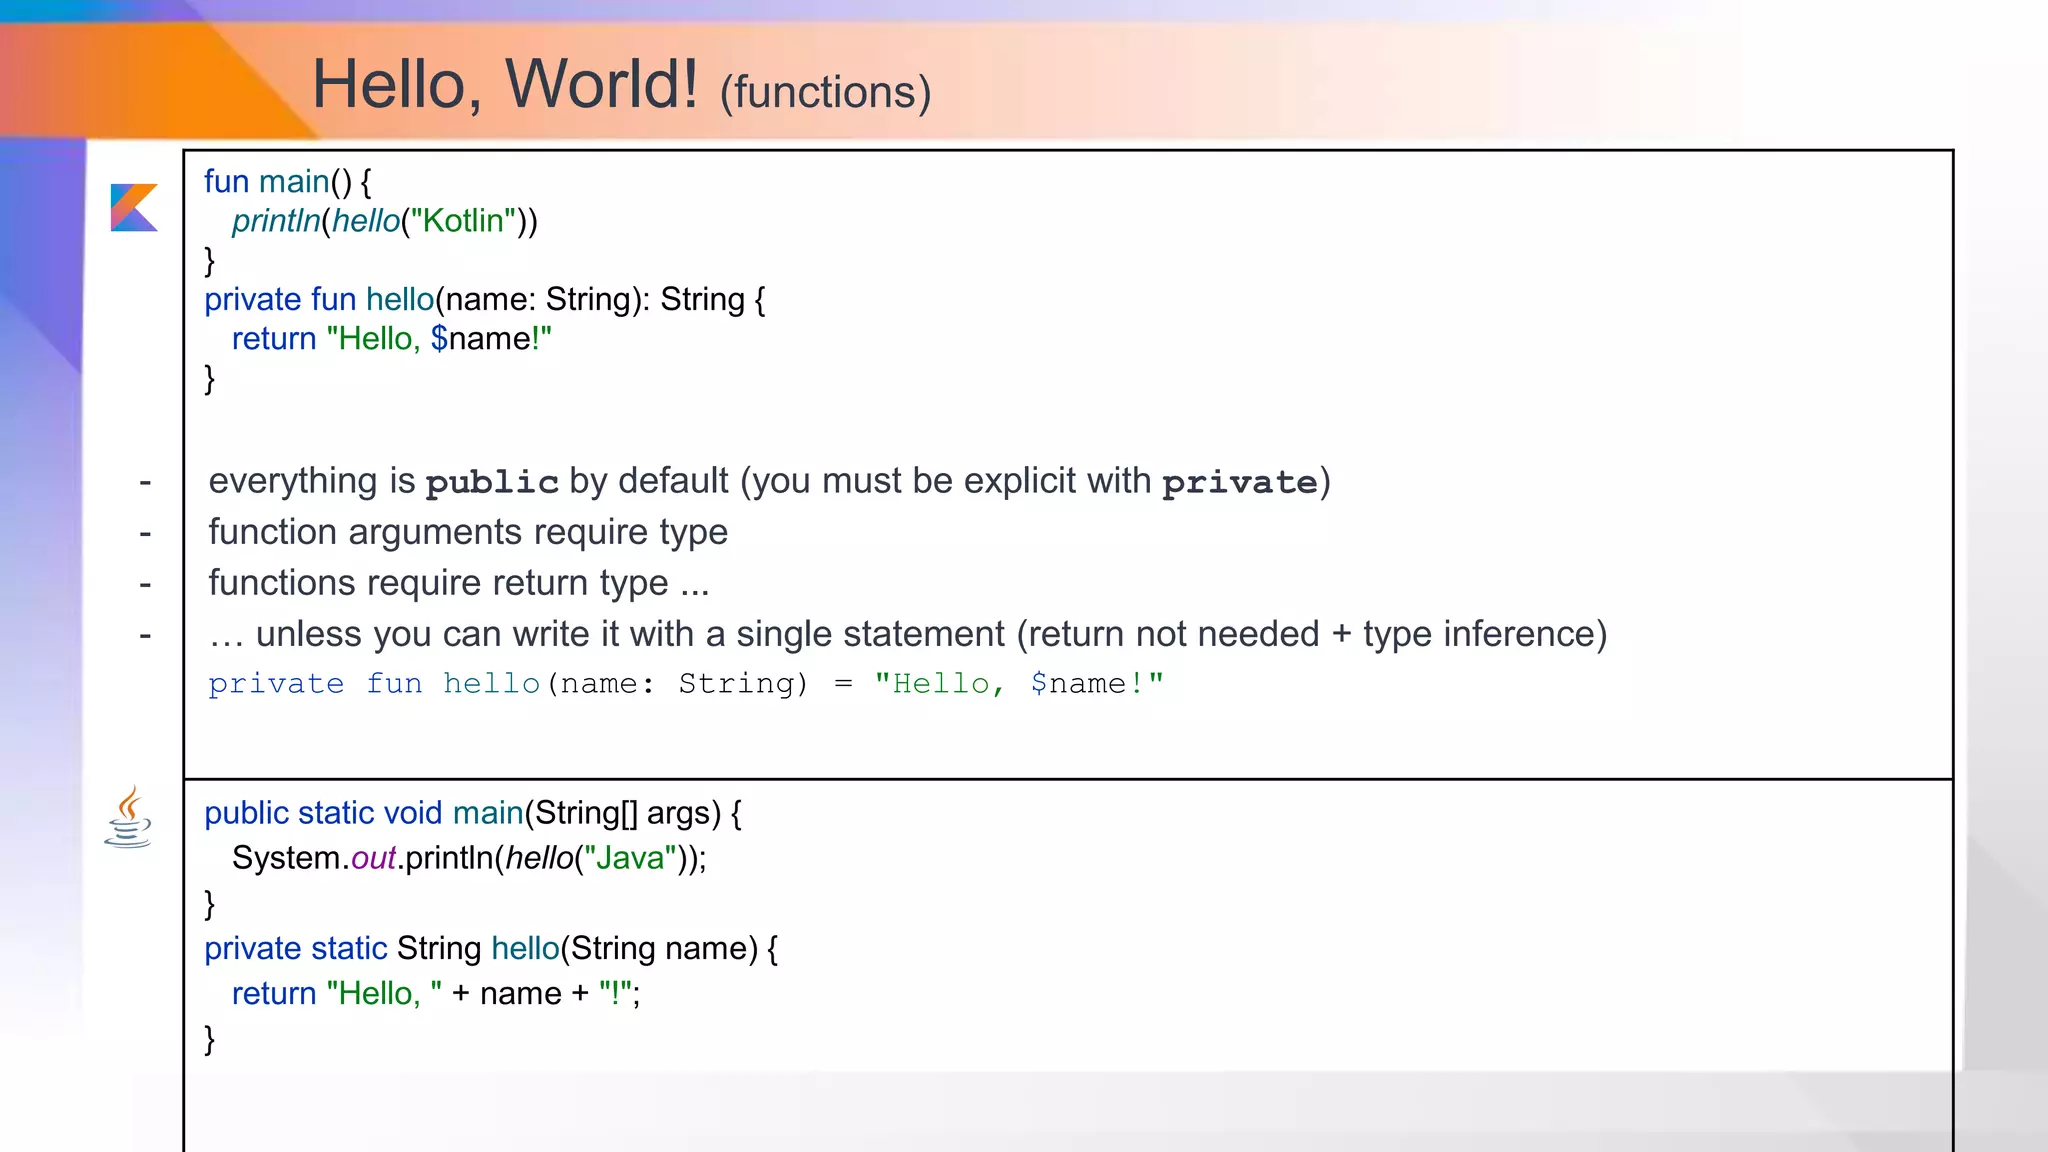Click the println(hello("Kotlin")) line
The image size is (2048, 1152).
tap(384, 221)
